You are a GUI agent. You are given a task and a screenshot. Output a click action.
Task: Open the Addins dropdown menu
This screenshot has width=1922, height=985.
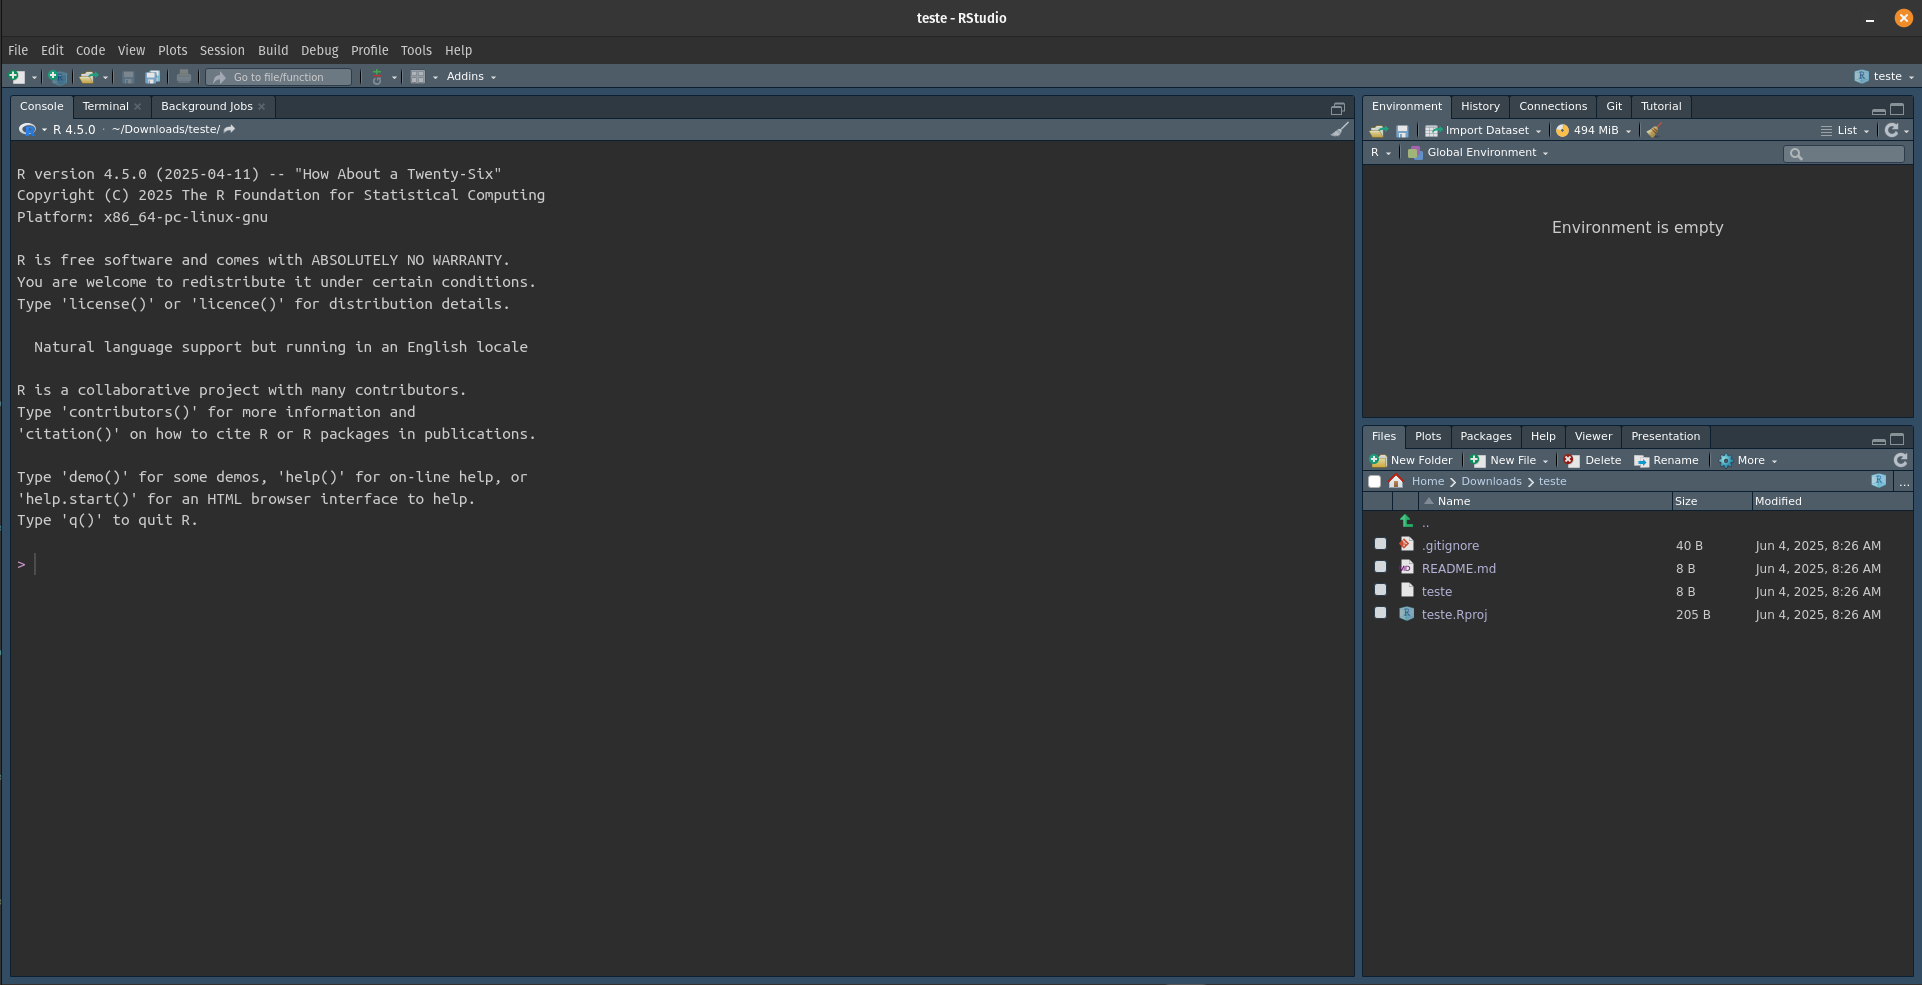point(470,77)
